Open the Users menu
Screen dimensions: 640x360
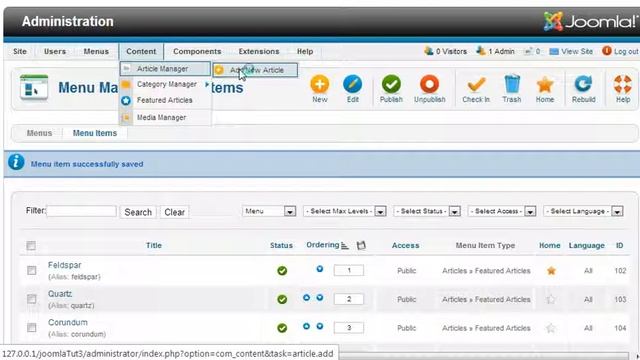[x=55, y=51]
